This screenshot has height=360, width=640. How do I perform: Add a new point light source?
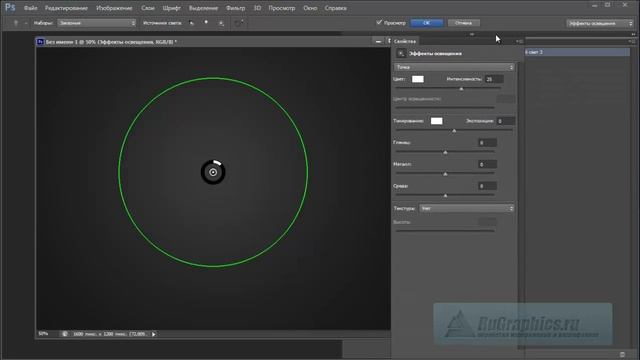click(x=206, y=23)
